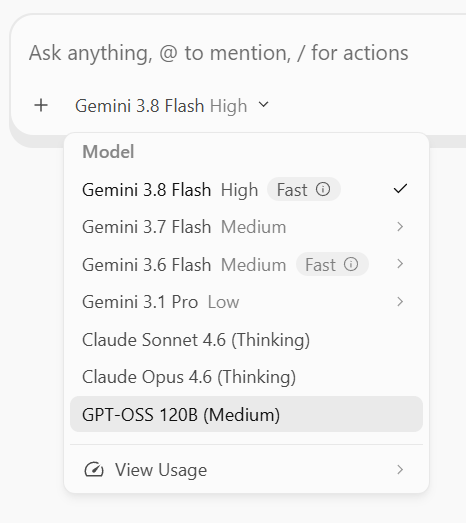Choose GPT-OSS 120B (Medium) model
Viewport: 466px width, 523px height.
pyautogui.click(x=246, y=414)
